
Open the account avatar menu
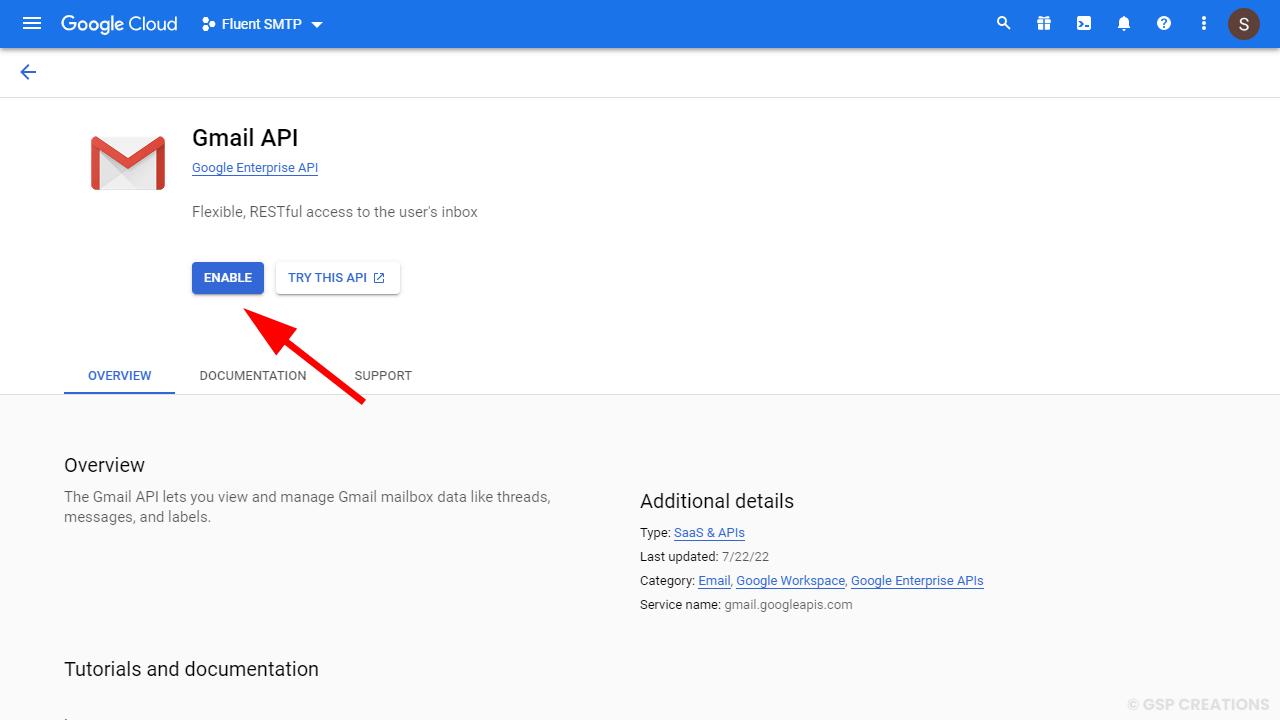[1243, 23]
